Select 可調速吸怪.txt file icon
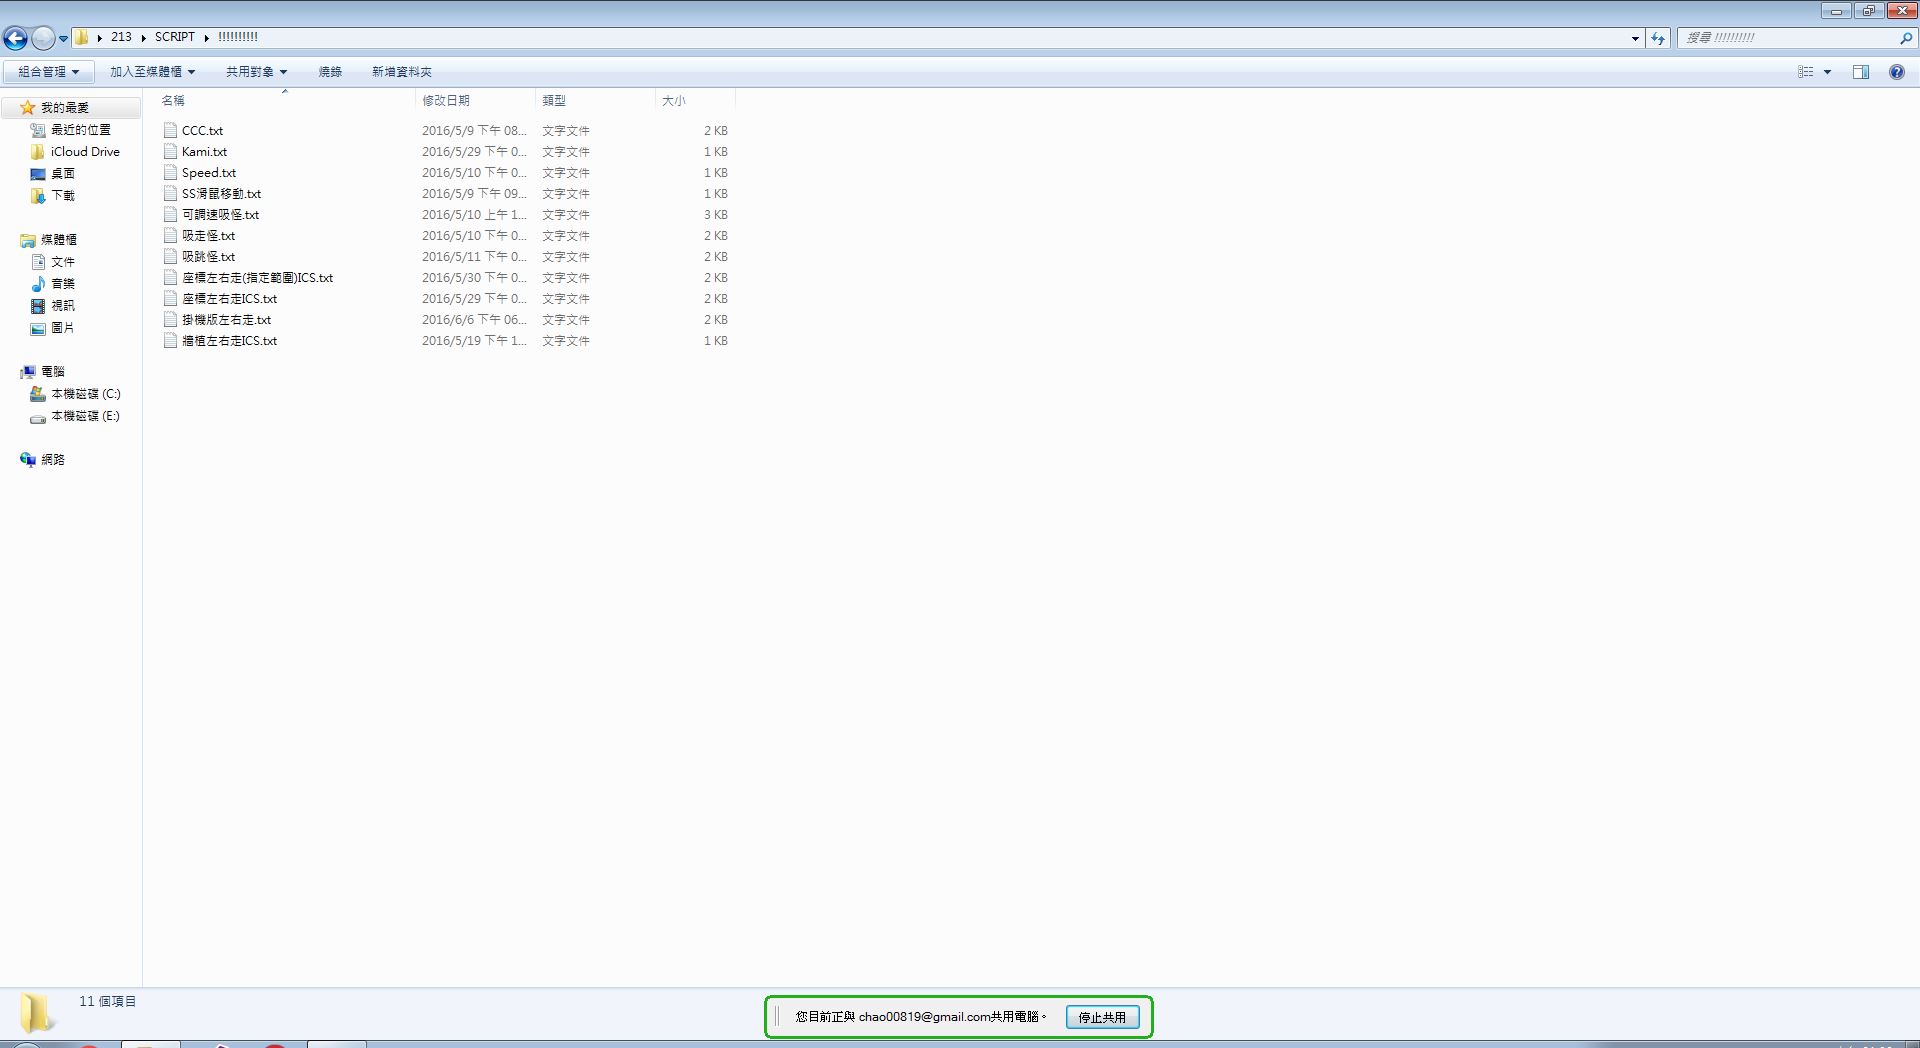1920x1048 pixels. 170,214
